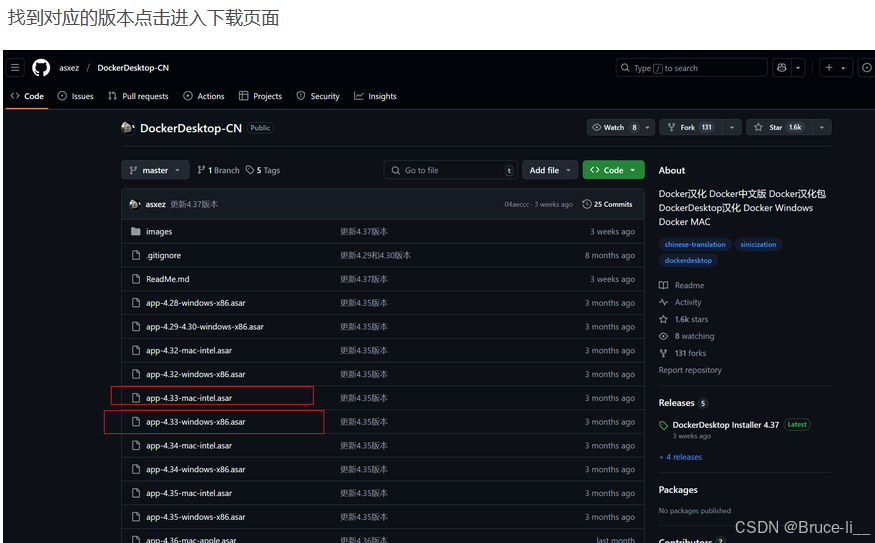Open DockerDesktop Installer 4.37 release
The image size is (875, 543).
[x=725, y=425]
